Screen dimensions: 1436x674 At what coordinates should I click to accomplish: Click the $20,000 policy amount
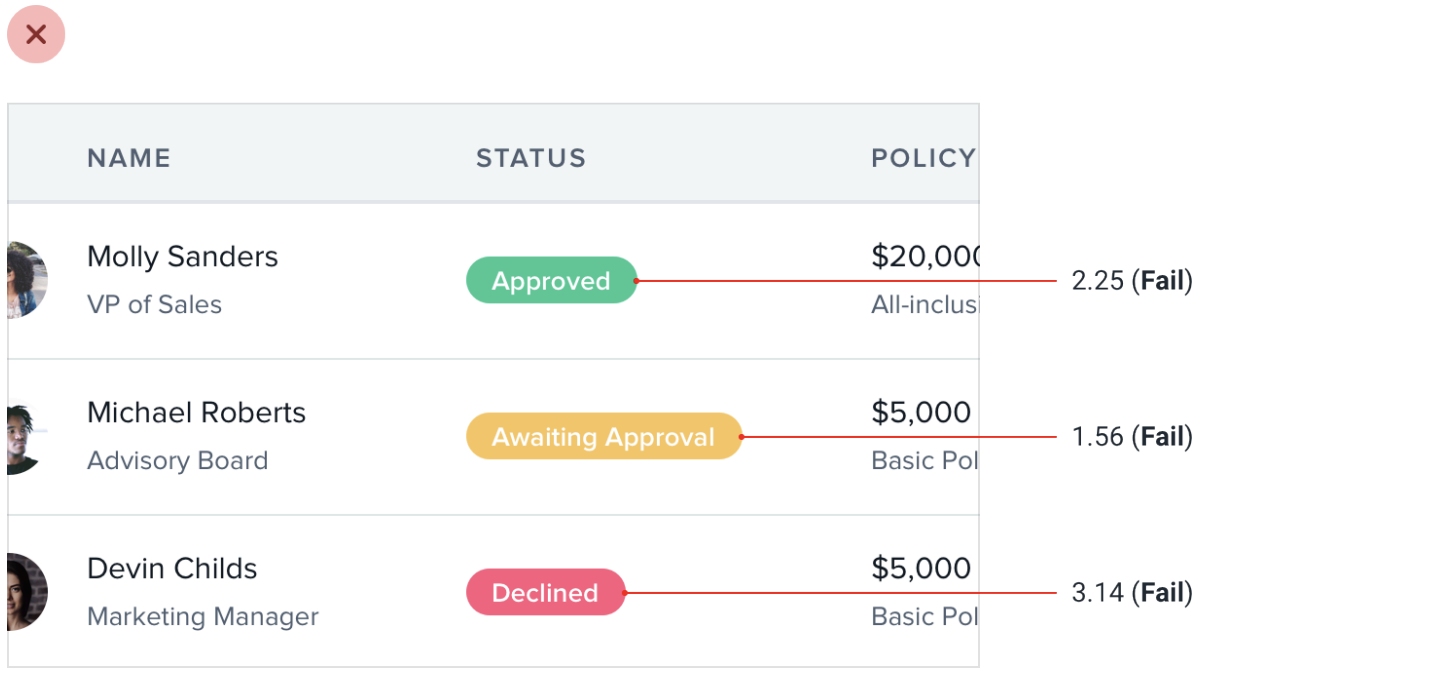tap(924, 257)
